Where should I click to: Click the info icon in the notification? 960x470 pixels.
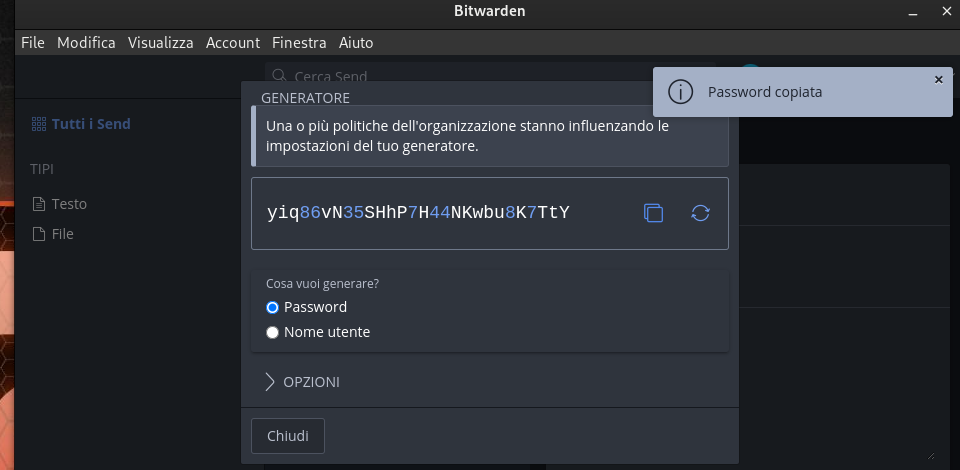[x=680, y=92]
